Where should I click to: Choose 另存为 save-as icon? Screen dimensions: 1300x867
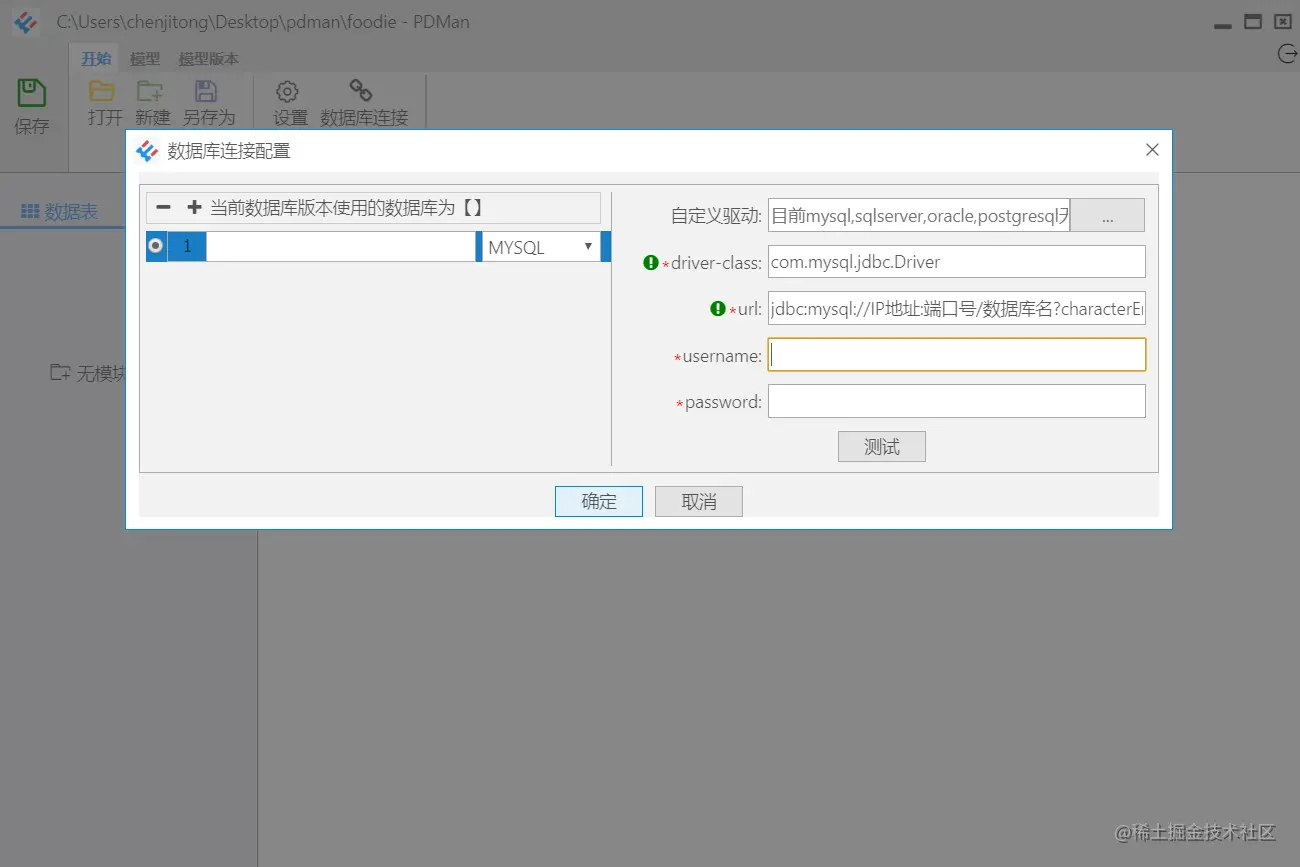pyautogui.click(x=206, y=92)
